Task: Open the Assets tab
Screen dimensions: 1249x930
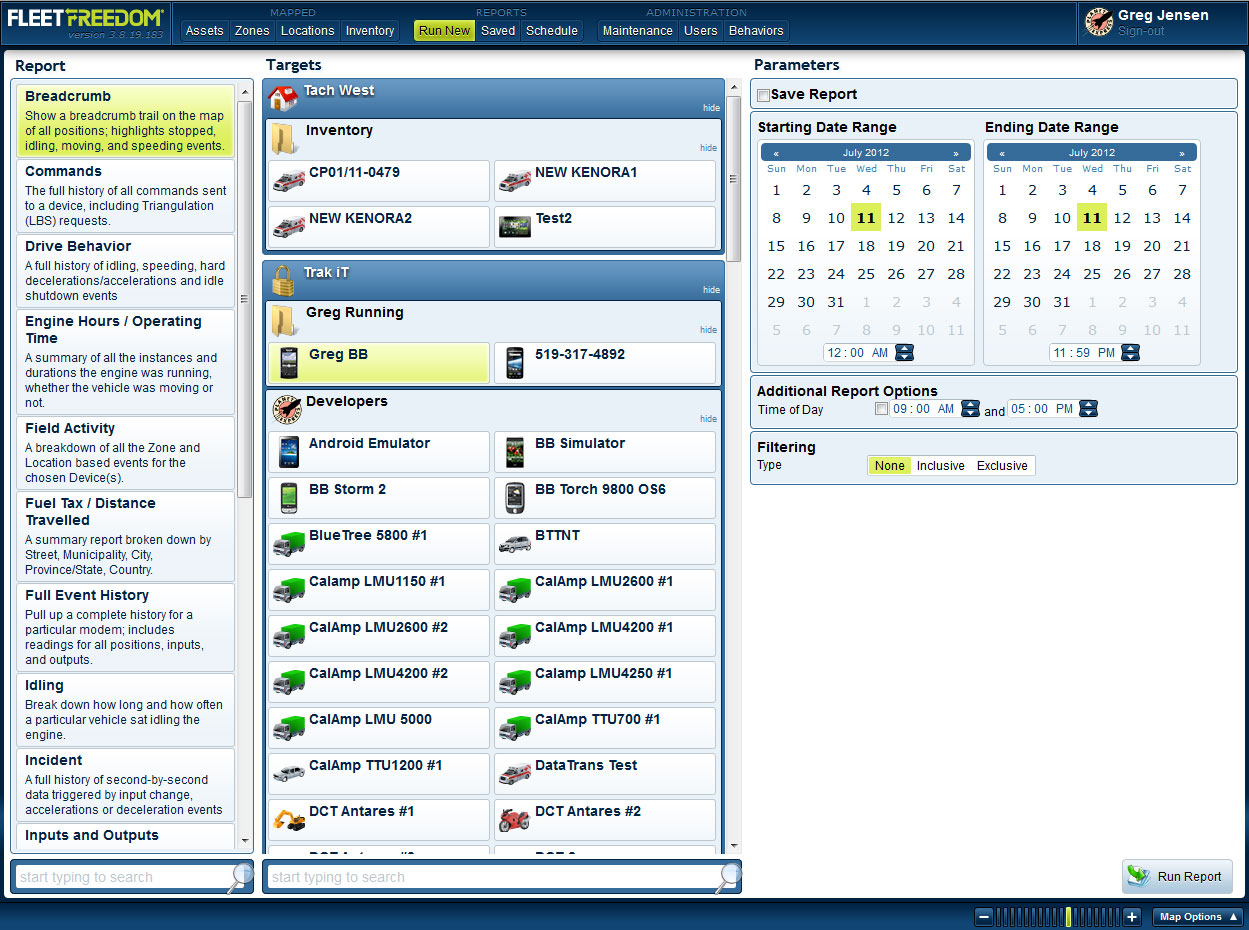Action: click(x=205, y=31)
